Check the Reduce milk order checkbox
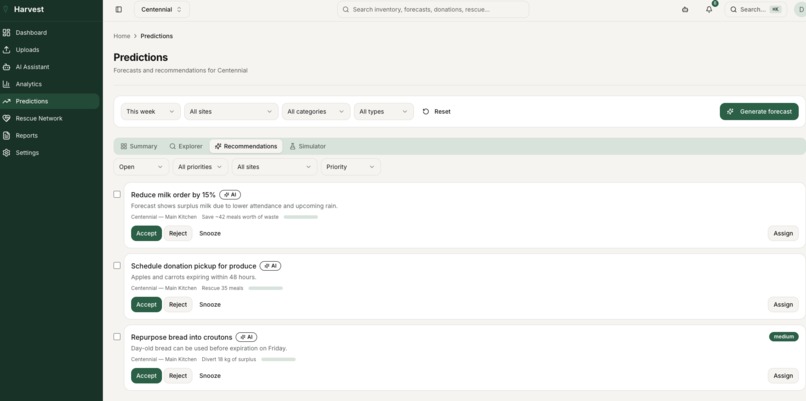Image resolution: width=806 pixels, height=401 pixels. [x=117, y=194]
